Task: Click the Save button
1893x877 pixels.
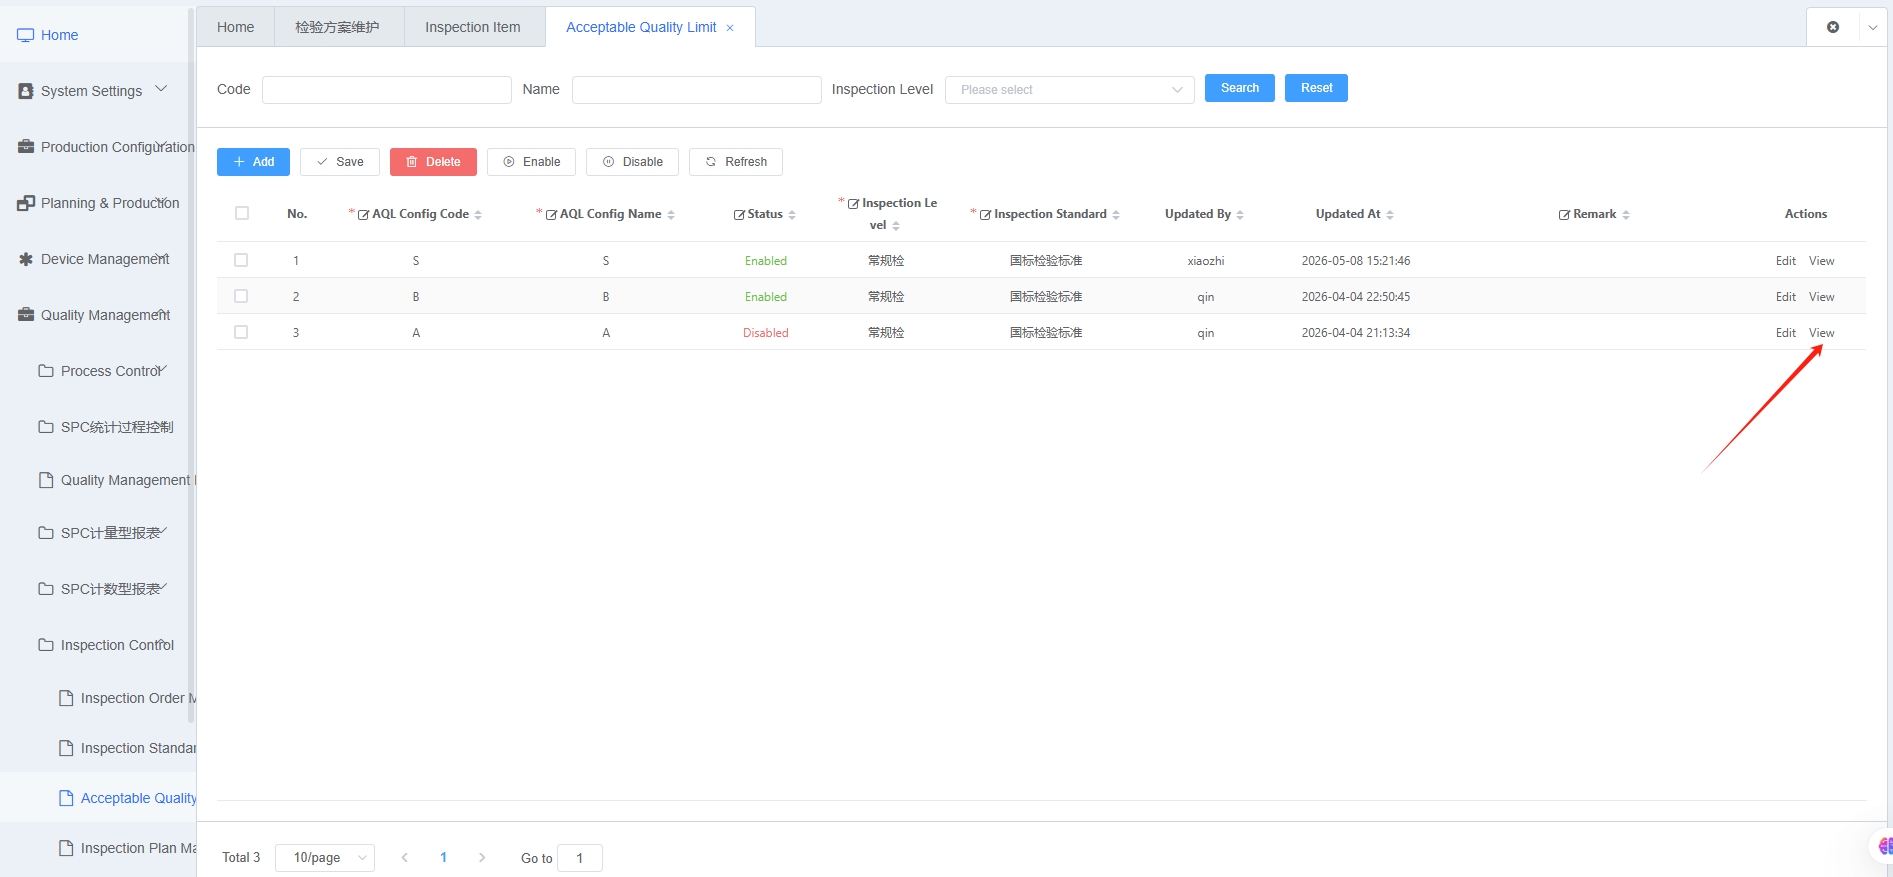Action: coord(340,162)
